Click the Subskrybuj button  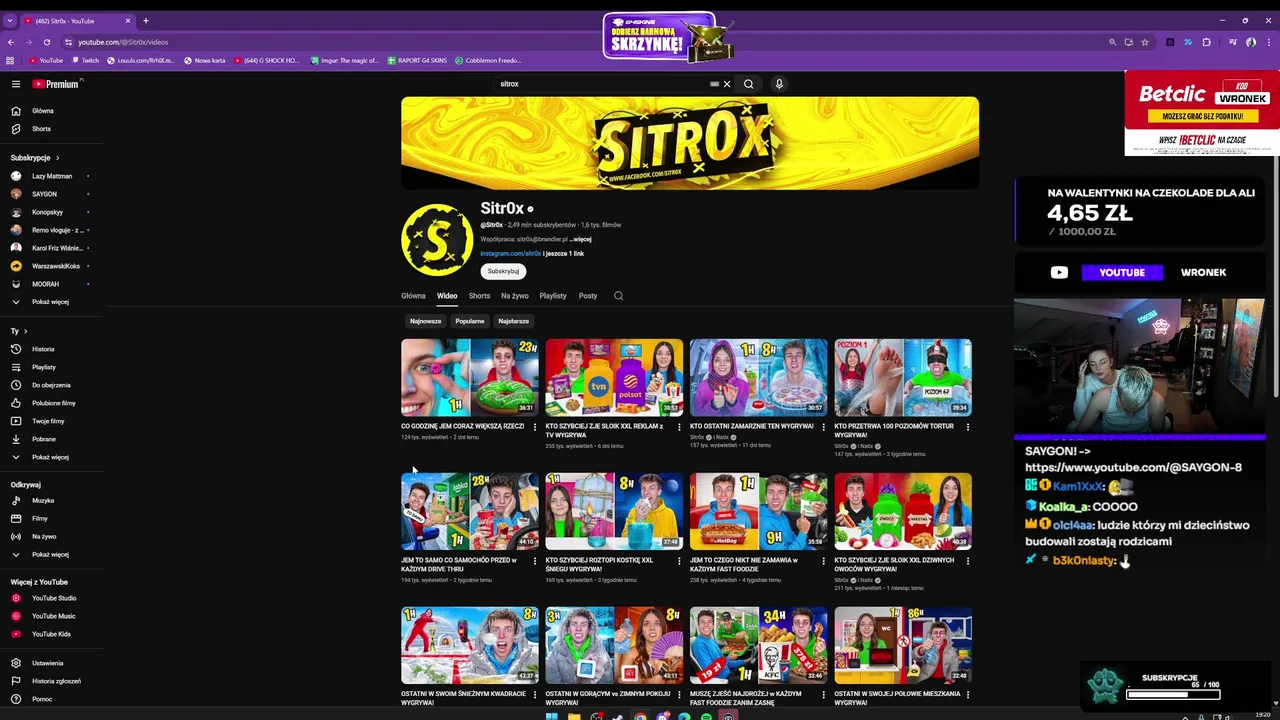tap(503, 271)
